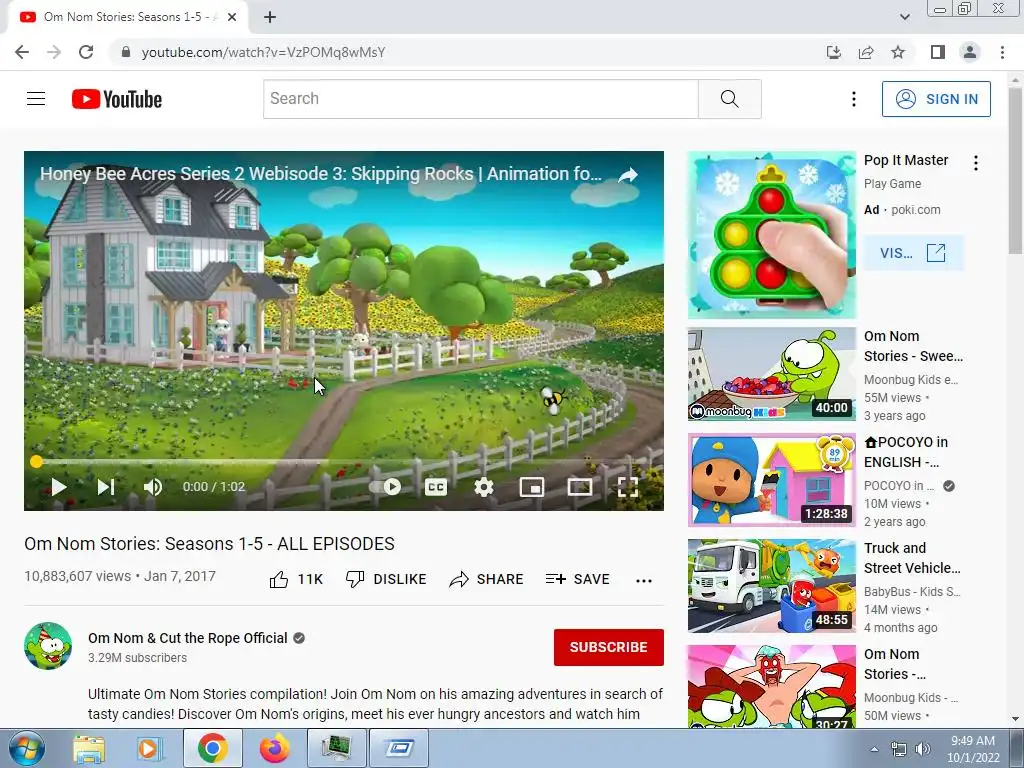1024x768 pixels.
Task: Open Chrome three-dot menu
Action: click(1002, 52)
